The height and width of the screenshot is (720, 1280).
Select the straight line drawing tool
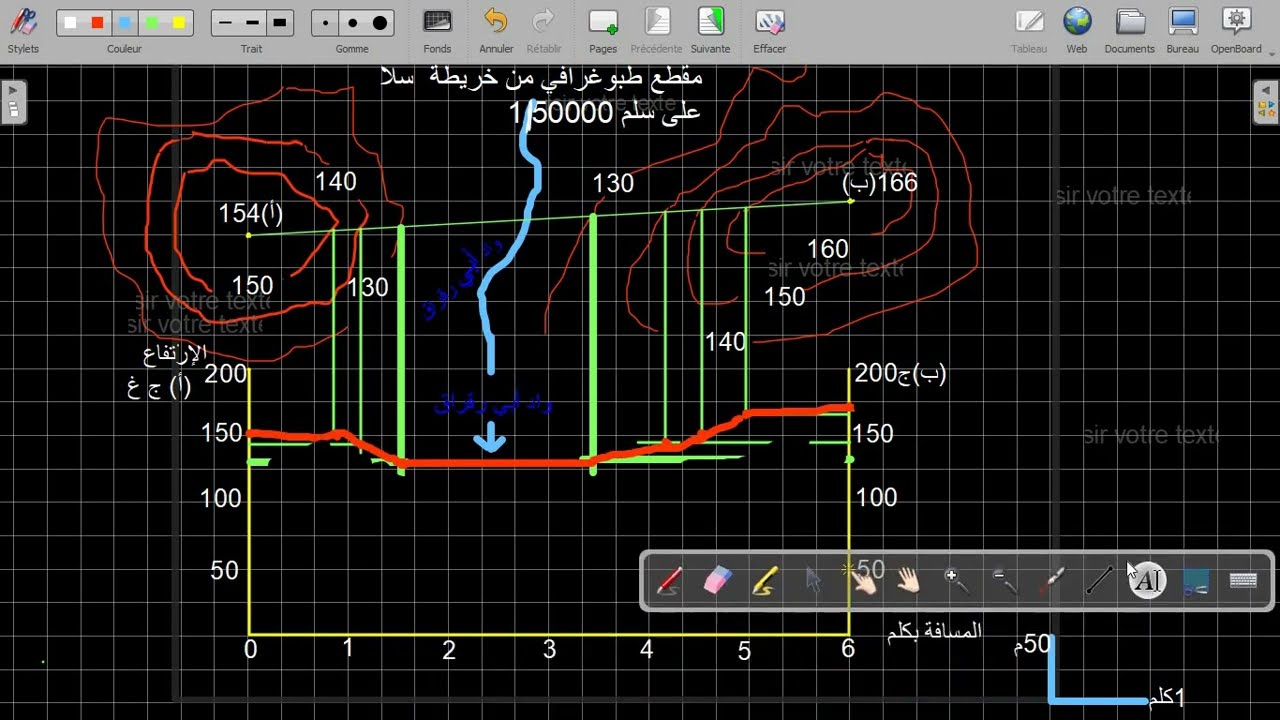tap(1099, 580)
